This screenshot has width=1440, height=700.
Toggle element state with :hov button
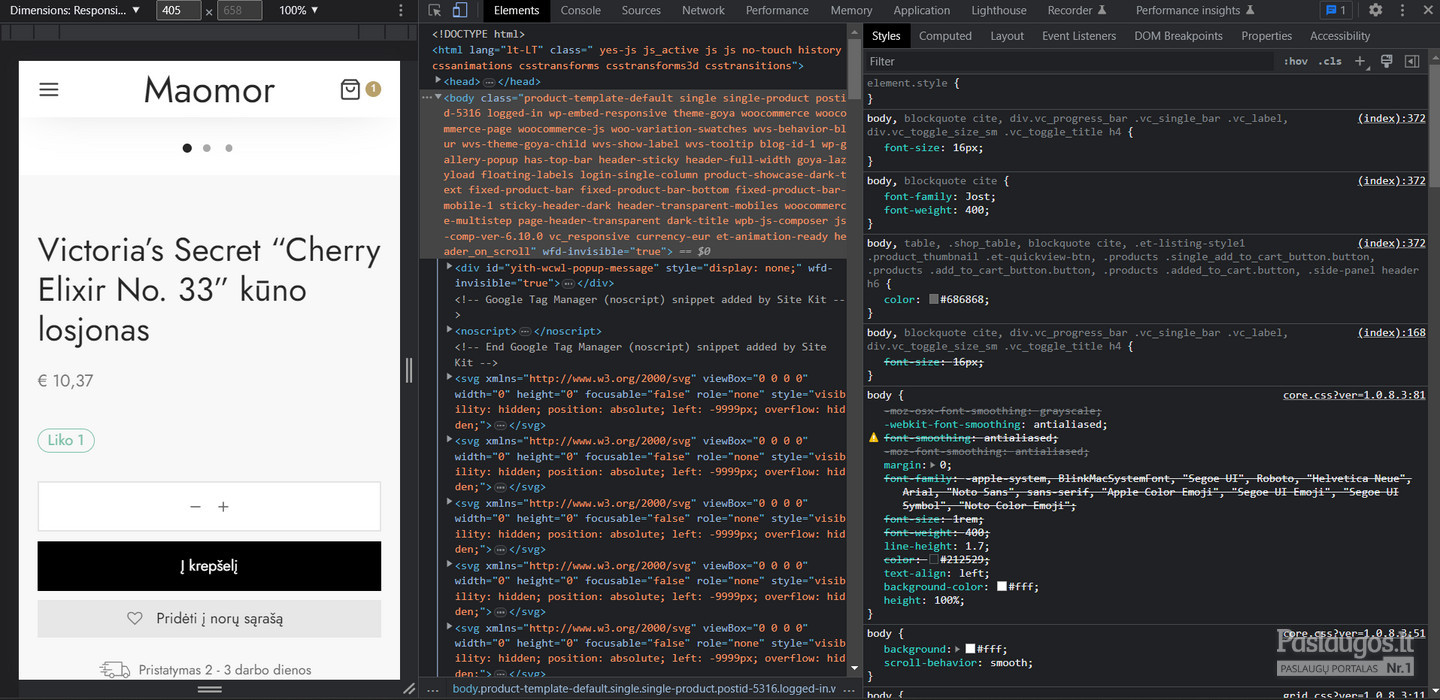(1296, 61)
